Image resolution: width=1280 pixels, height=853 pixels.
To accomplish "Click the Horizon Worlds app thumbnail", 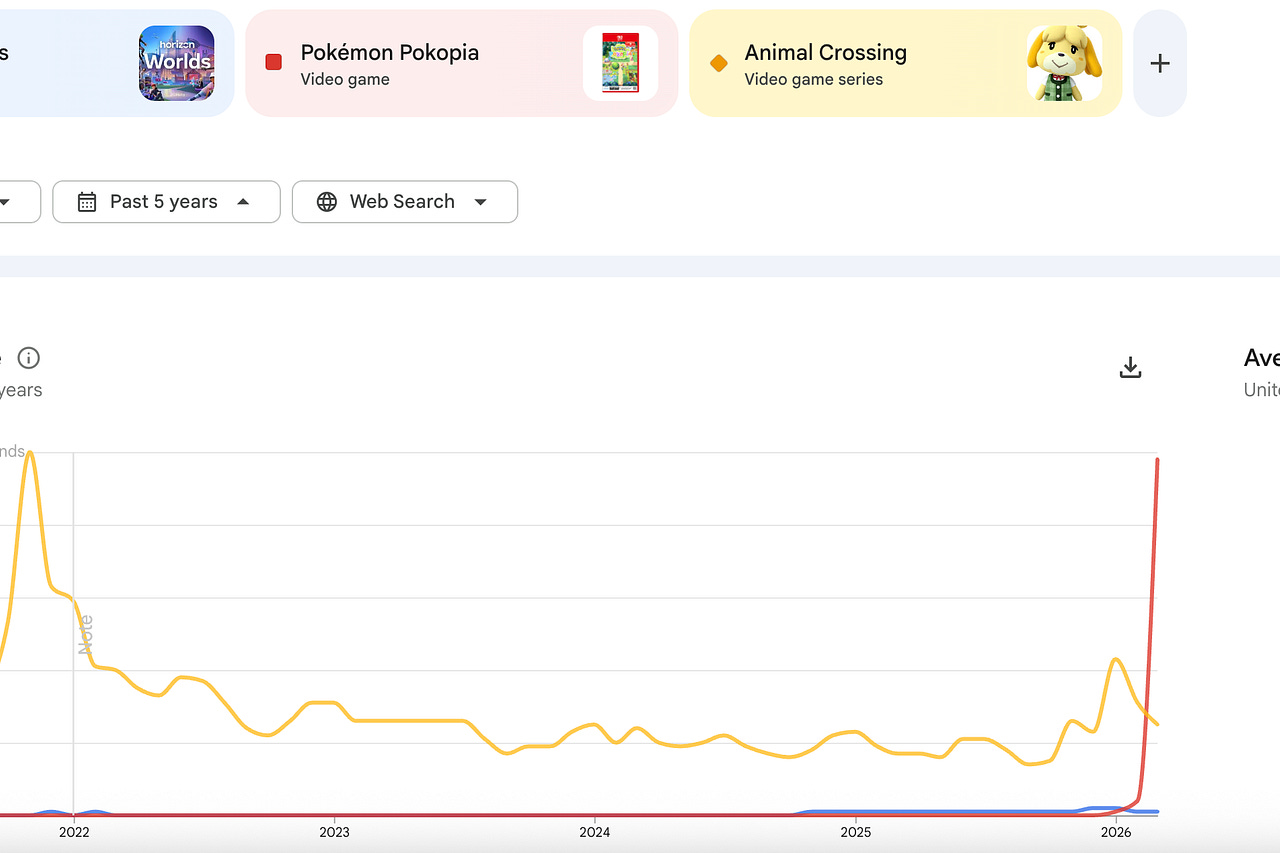I will tap(177, 63).
